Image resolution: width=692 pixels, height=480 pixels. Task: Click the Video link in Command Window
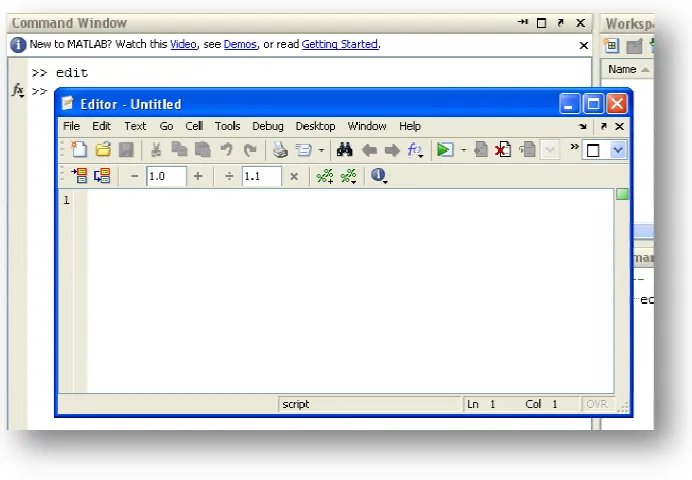(183, 44)
